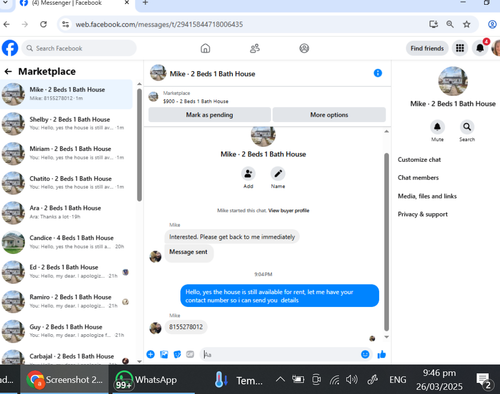The height and width of the screenshot is (394, 500).
Task: Open Ramiro - 2 Beds 1 Bath House chat
Action: pos(67,301)
